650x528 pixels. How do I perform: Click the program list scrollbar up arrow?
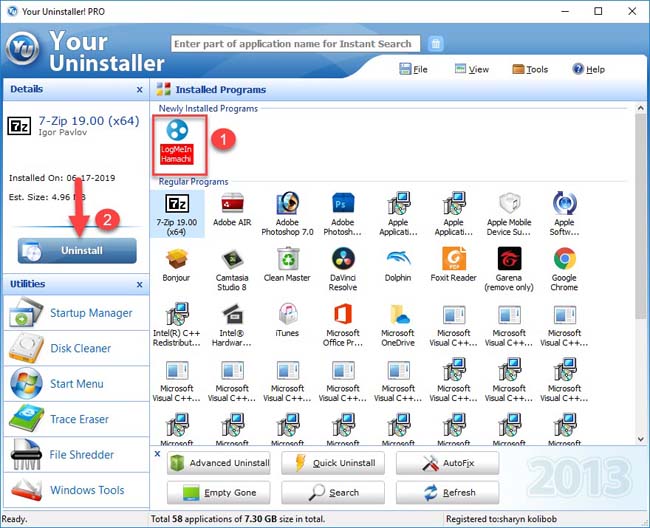[641, 108]
